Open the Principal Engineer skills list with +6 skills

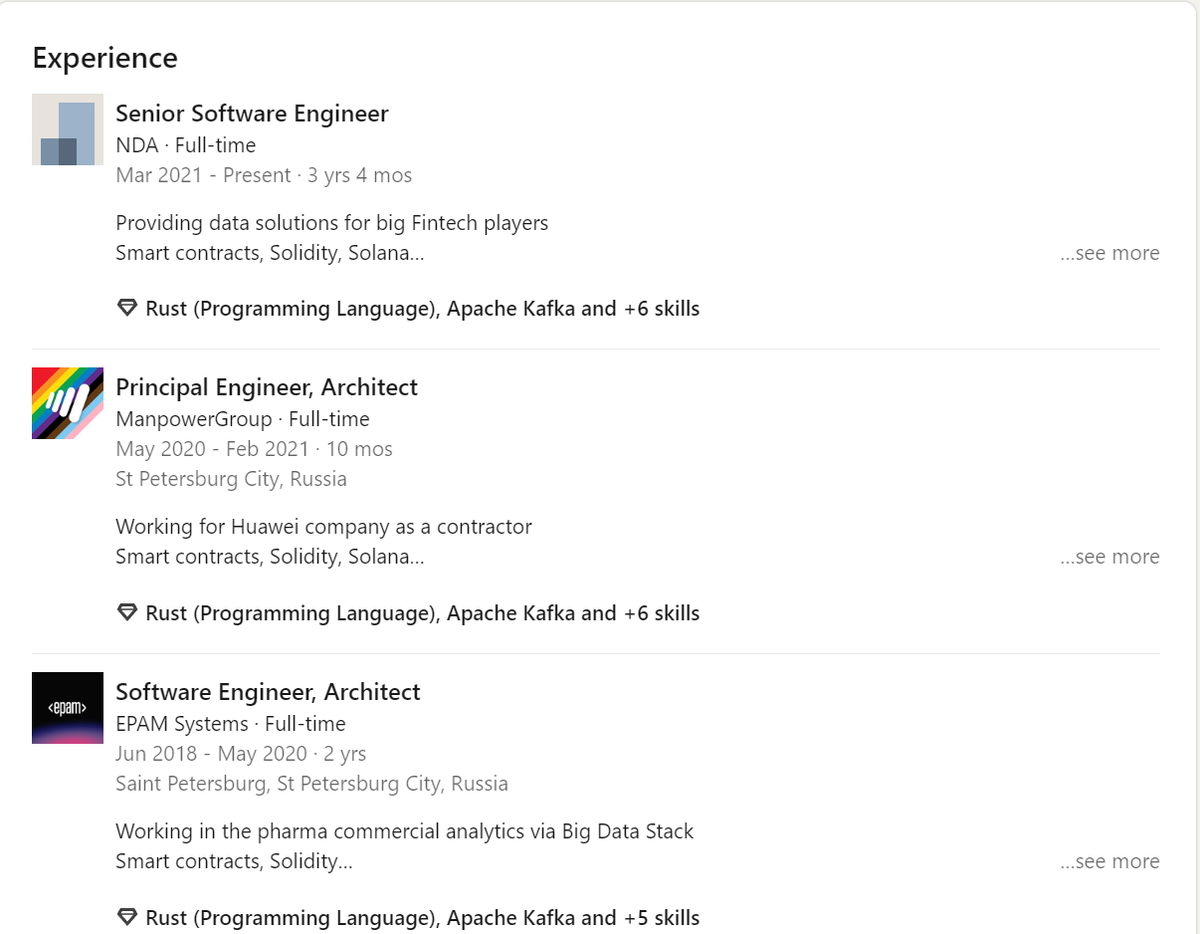pos(422,613)
